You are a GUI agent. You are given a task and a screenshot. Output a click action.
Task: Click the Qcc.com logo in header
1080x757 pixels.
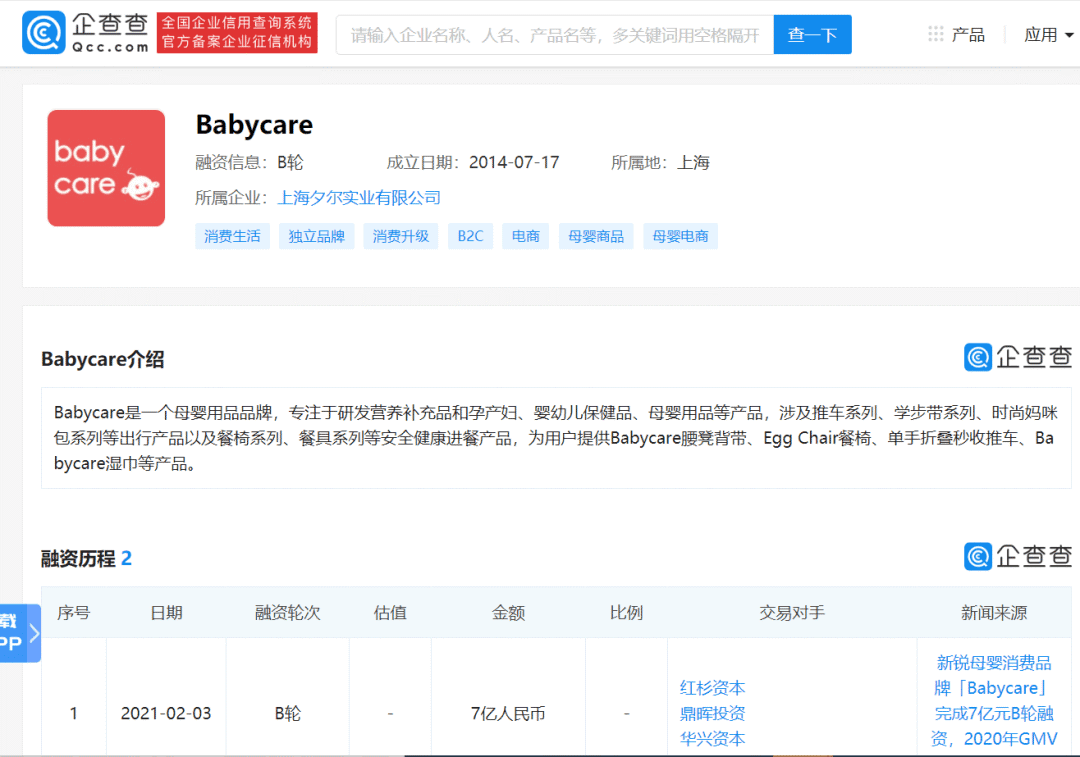(86, 33)
